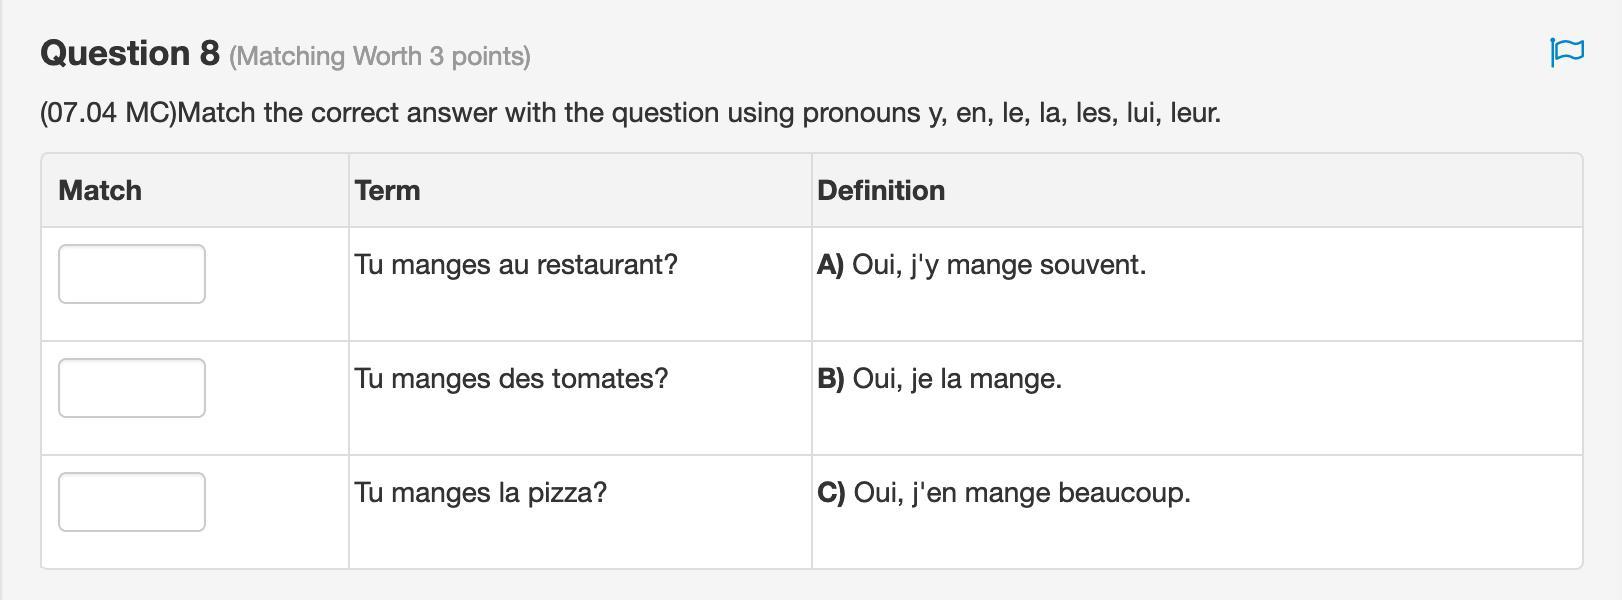Click the answer 'Oui, je la mange.'
Screen dimensions: 1622x600
point(957,379)
